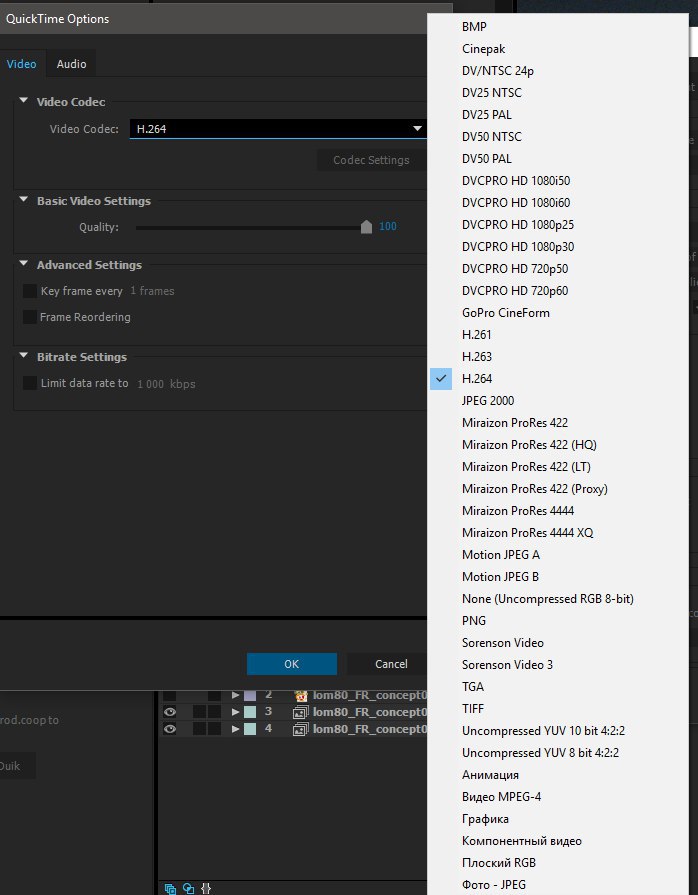Click teal label color of layer 4
The image size is (698, 895).
(x=250, y=729)
